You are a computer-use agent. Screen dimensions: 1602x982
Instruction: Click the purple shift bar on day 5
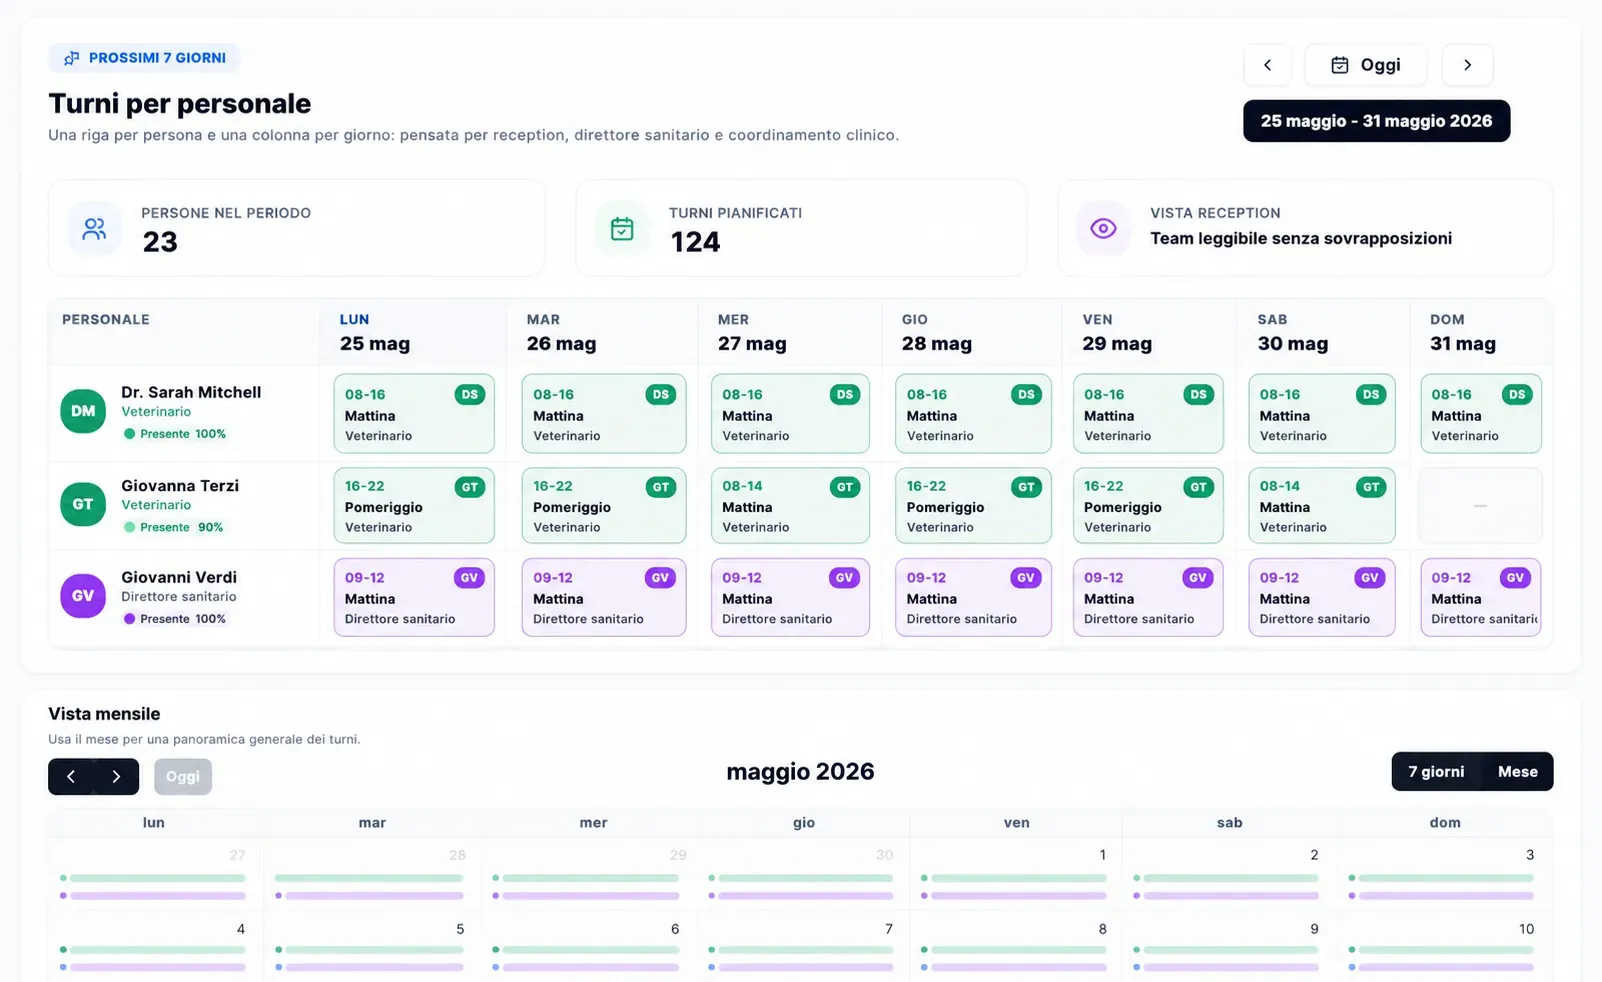point(374,967)
